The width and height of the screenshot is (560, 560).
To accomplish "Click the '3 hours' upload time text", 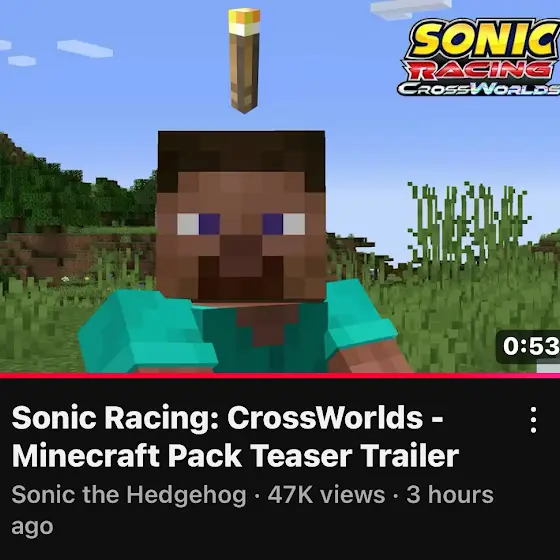I will coord(450,495).
